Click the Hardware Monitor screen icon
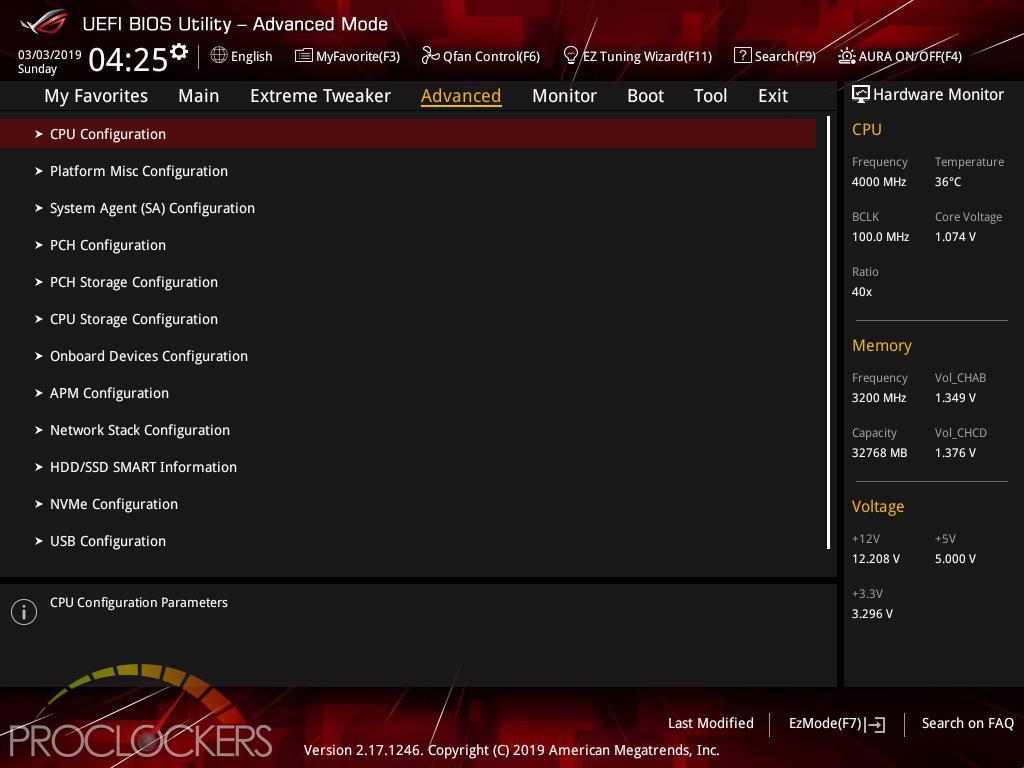This screenshot has width=1024, height=768. pyautogui.click(x=861, y=94)
